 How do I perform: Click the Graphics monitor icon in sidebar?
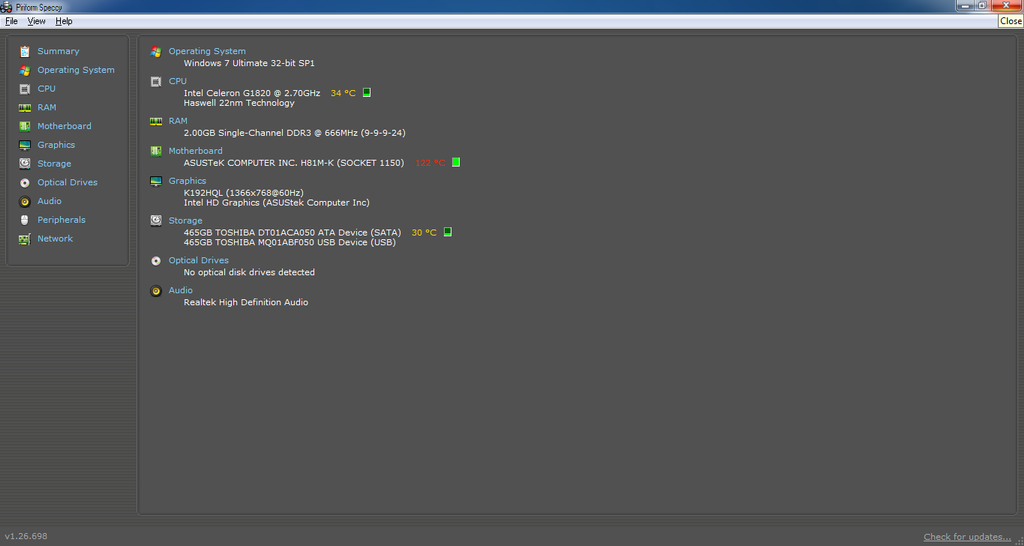click(25, 145)
